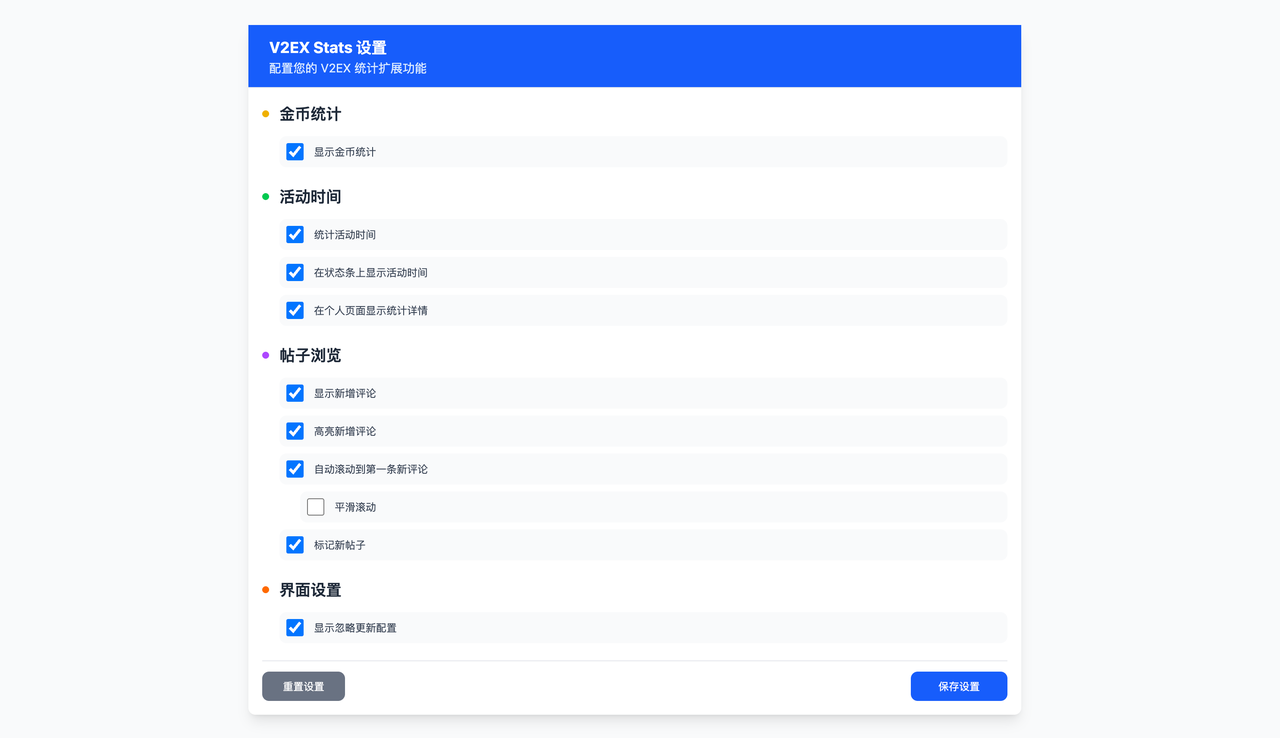Toggle the 统计活动时间 checkbox
1280x738 pixels.
tap(295, 234)
